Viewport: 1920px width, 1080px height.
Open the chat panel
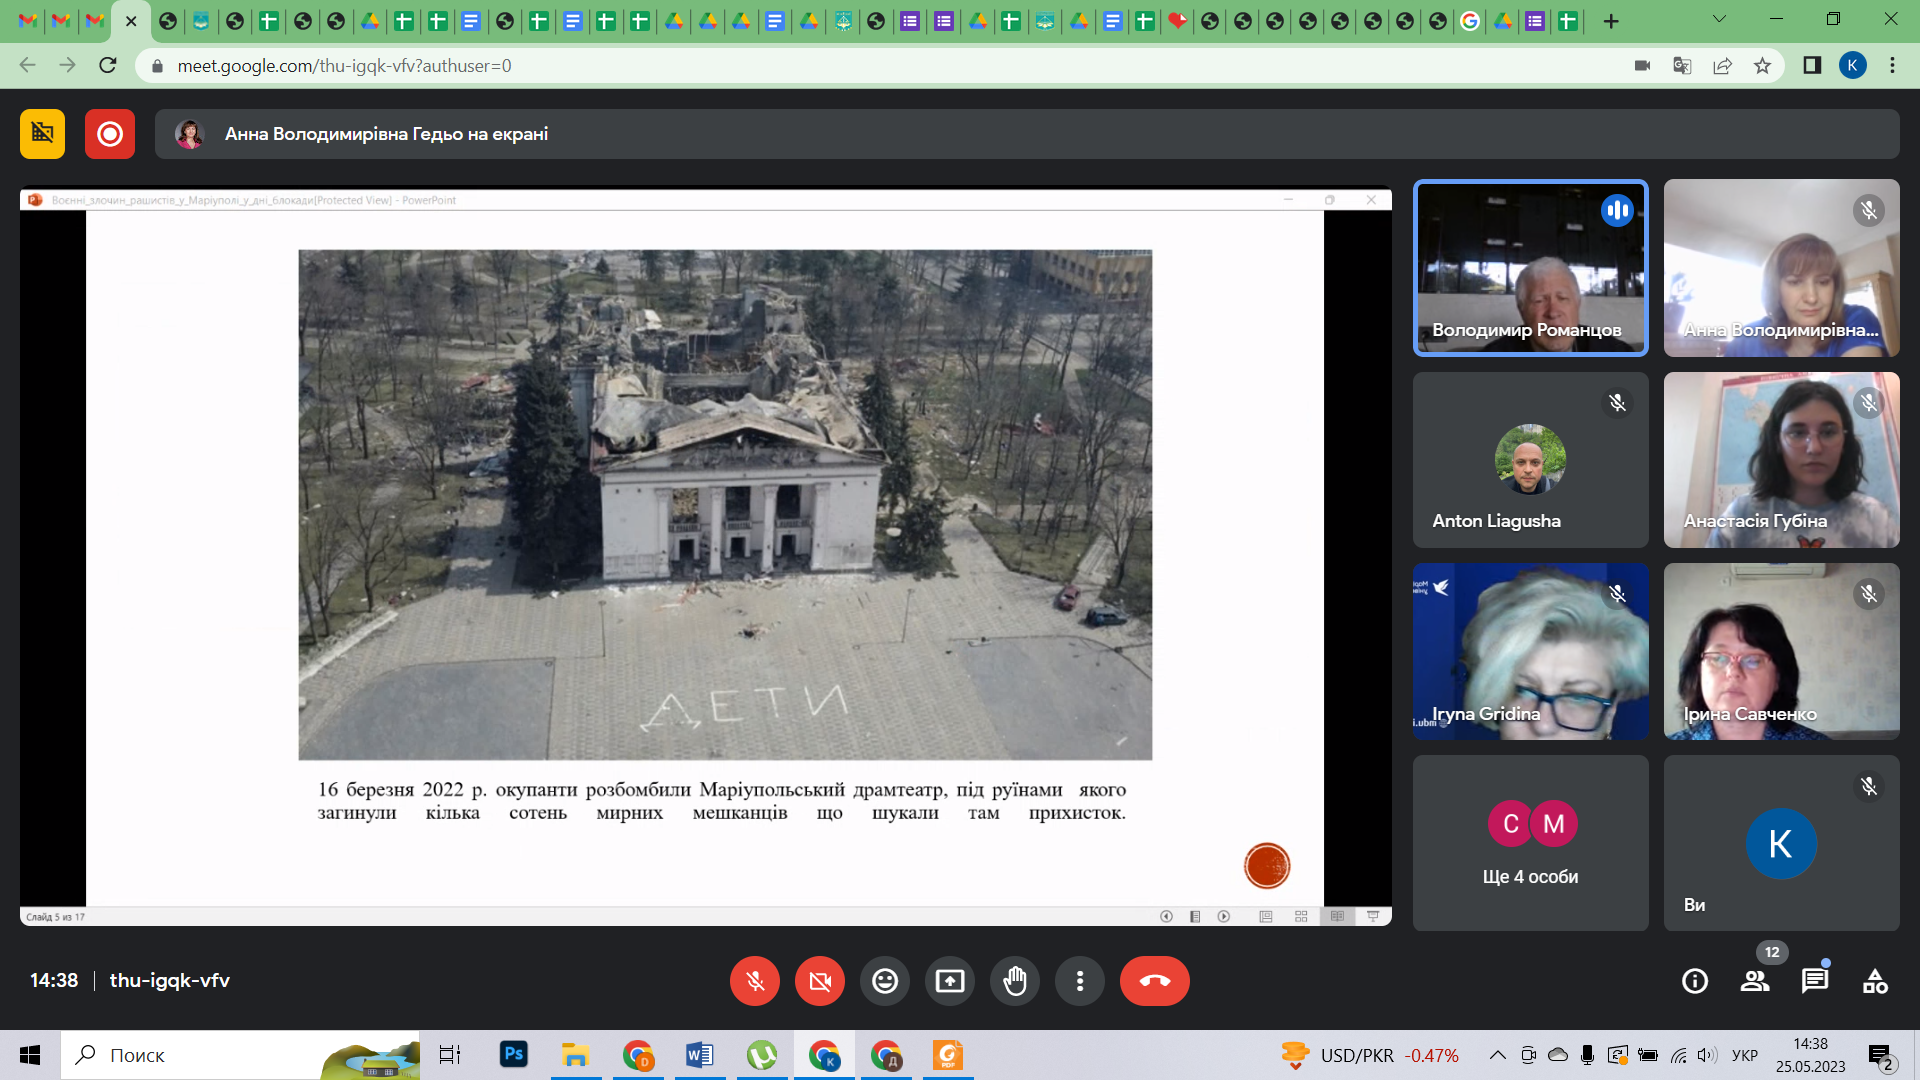point(1815,981)
